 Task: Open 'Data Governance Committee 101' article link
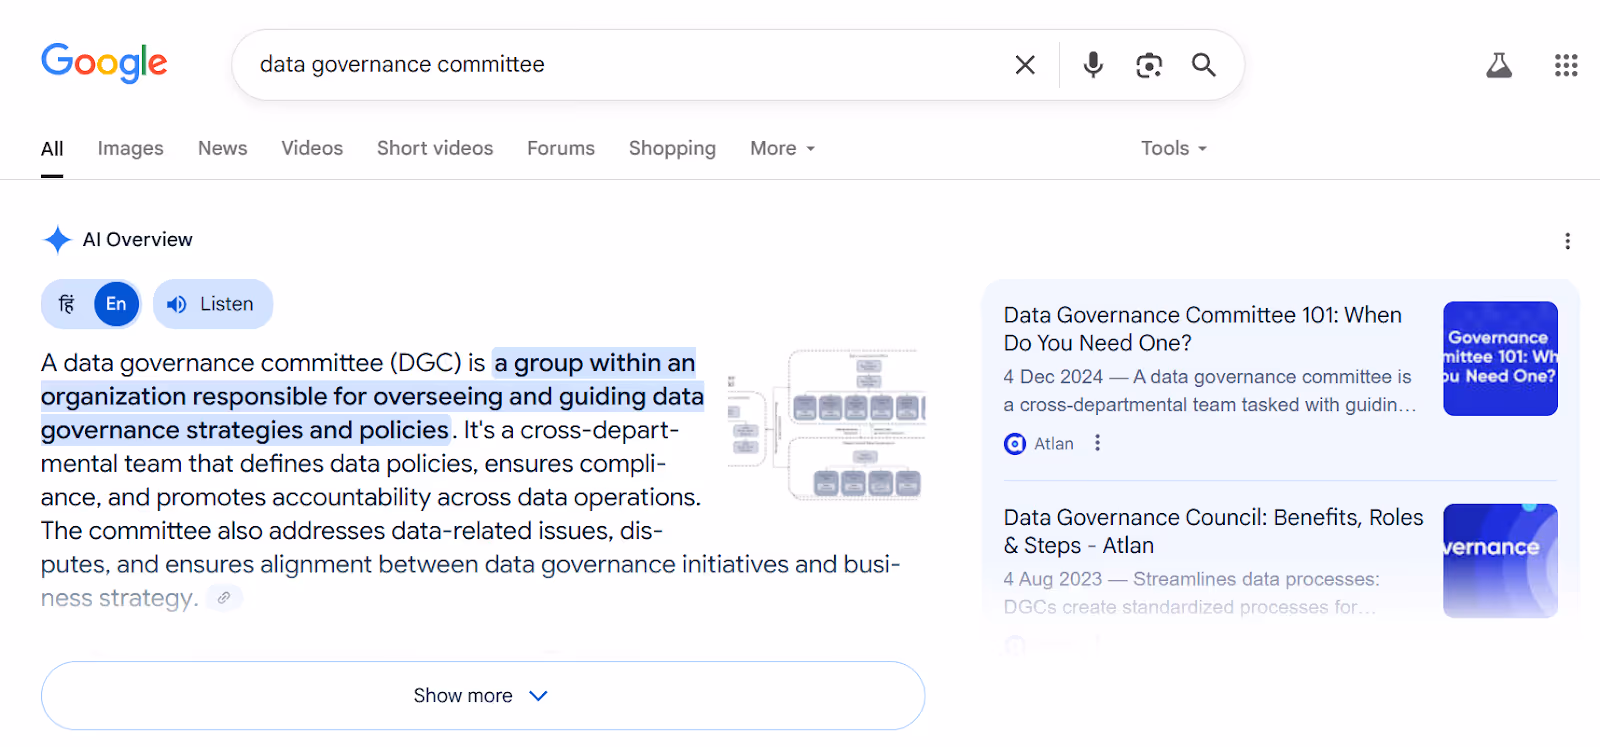click(1202, 329)
